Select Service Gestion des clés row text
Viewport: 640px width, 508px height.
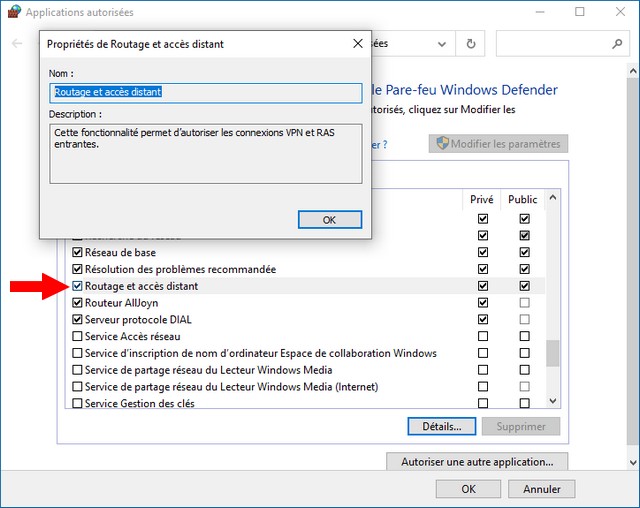click(140, 403)
